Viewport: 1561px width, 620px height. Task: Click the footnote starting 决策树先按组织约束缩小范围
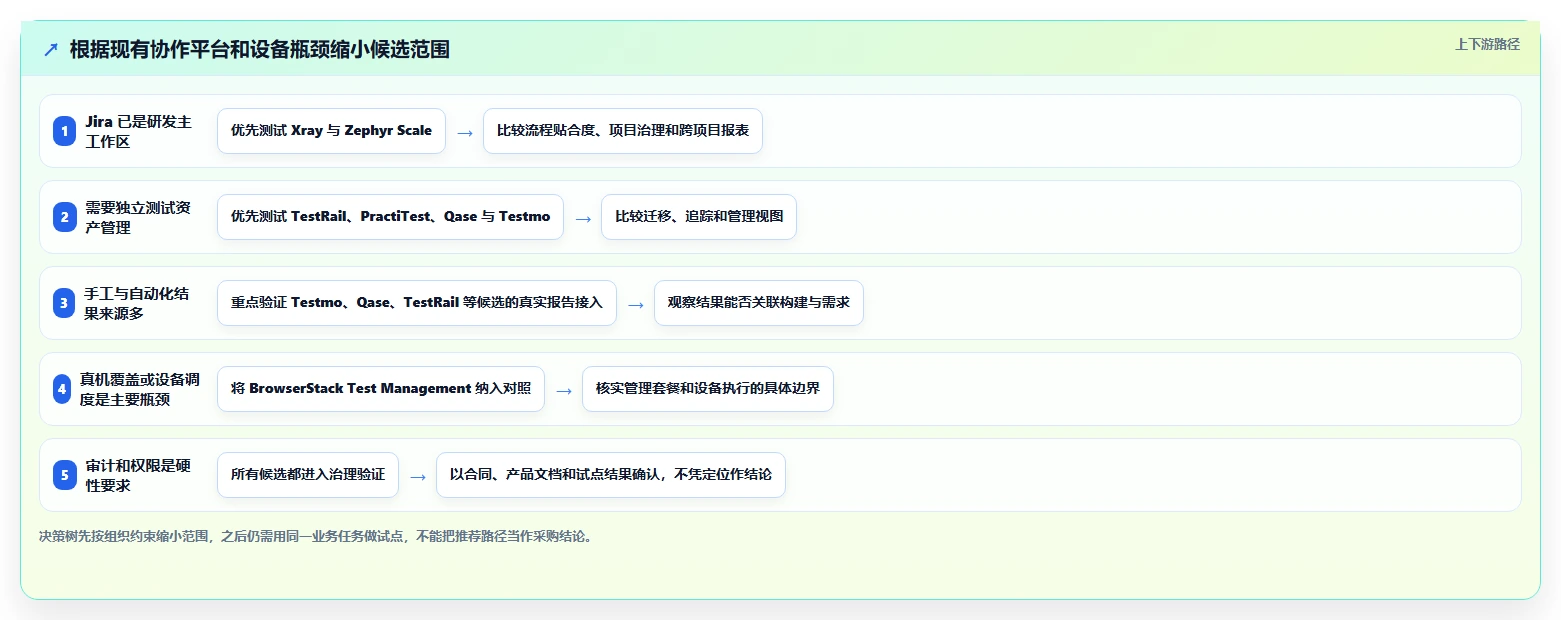(318, 536)
